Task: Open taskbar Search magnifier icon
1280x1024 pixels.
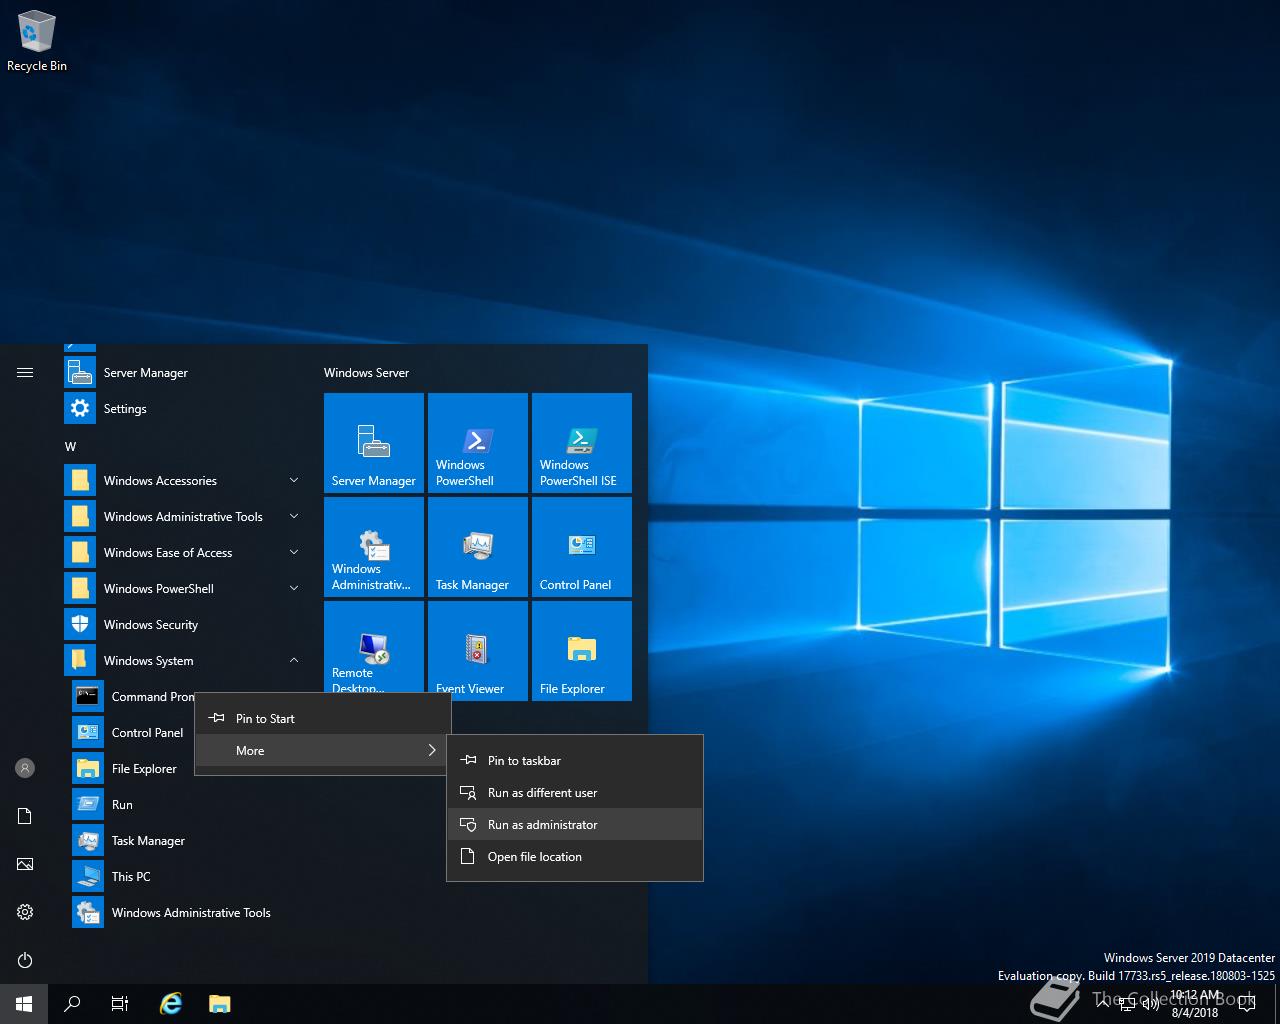Action: [x=72, y=1004]
